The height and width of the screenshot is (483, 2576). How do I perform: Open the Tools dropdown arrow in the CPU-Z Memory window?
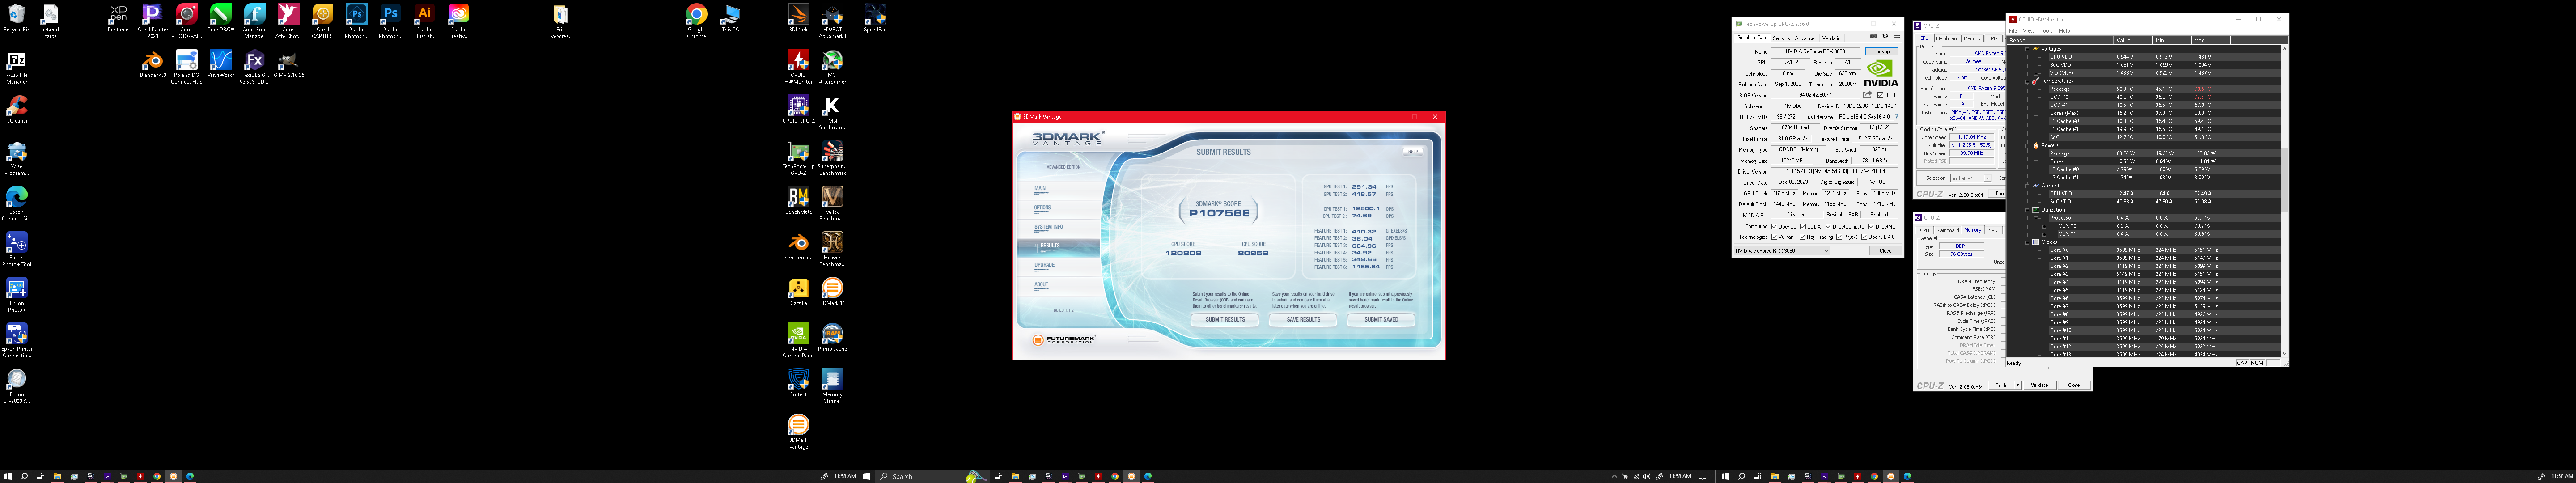(2018, 385)
